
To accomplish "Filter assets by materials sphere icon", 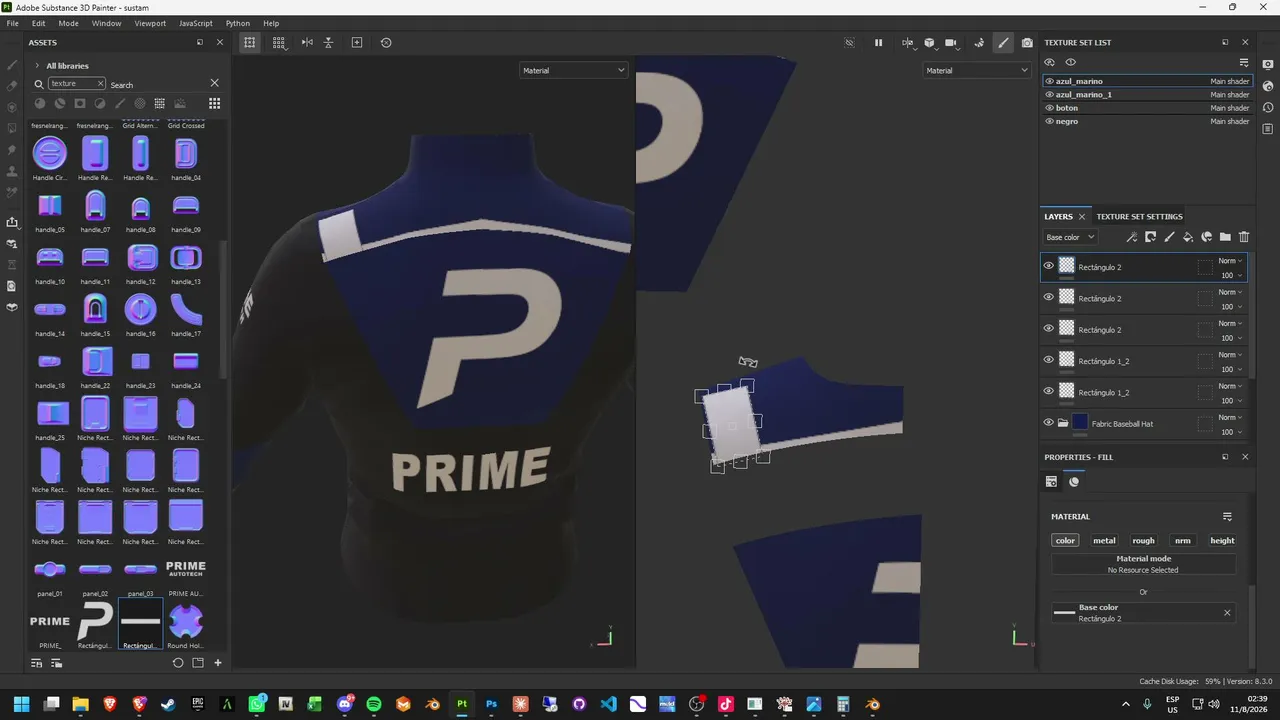I will click(x=40, y=103).
